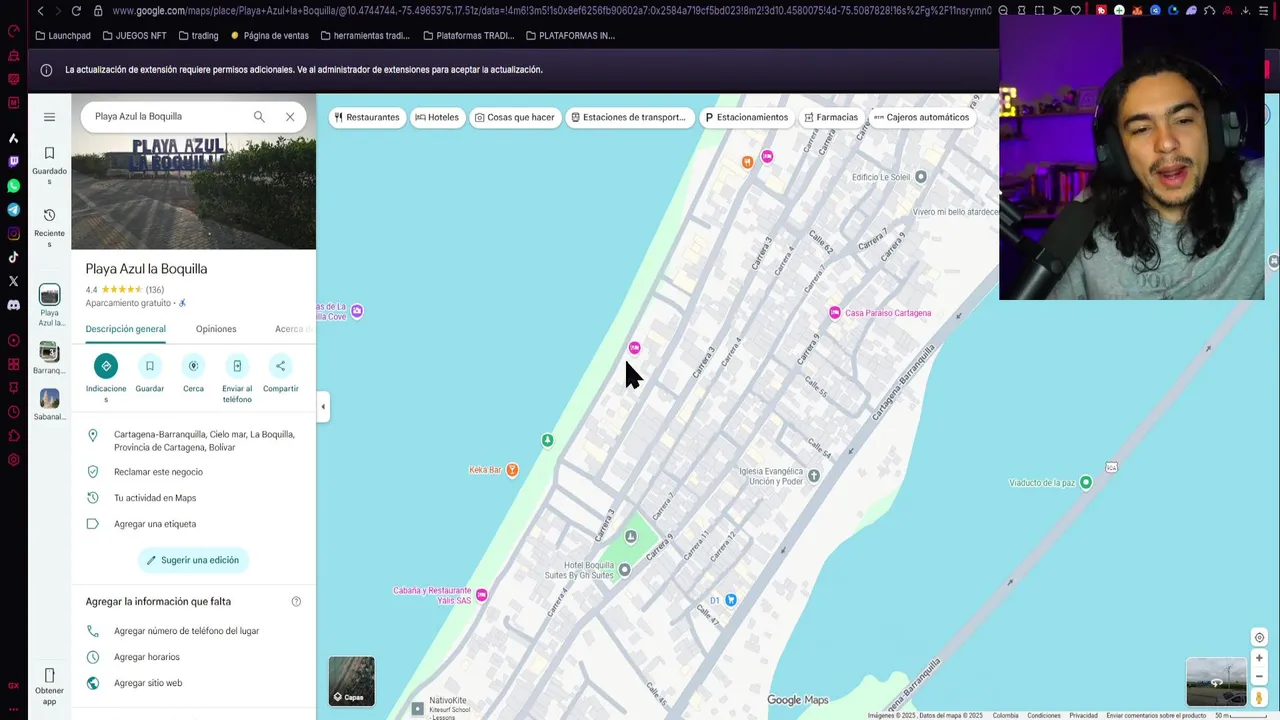1280x720 pixels.
Task: Click the help icon beside Agregar la información
Action: 296,602
